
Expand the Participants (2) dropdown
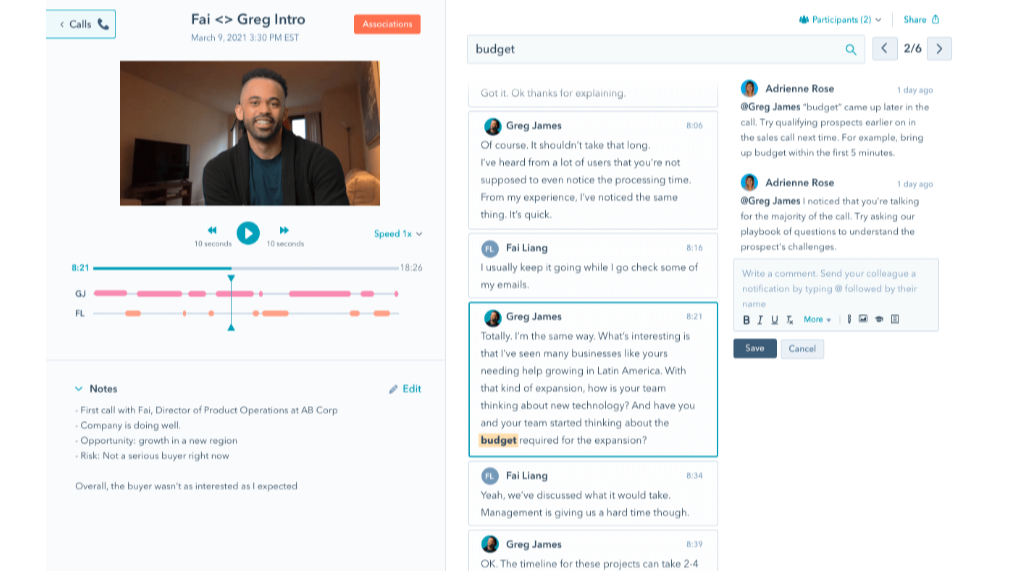840,19
